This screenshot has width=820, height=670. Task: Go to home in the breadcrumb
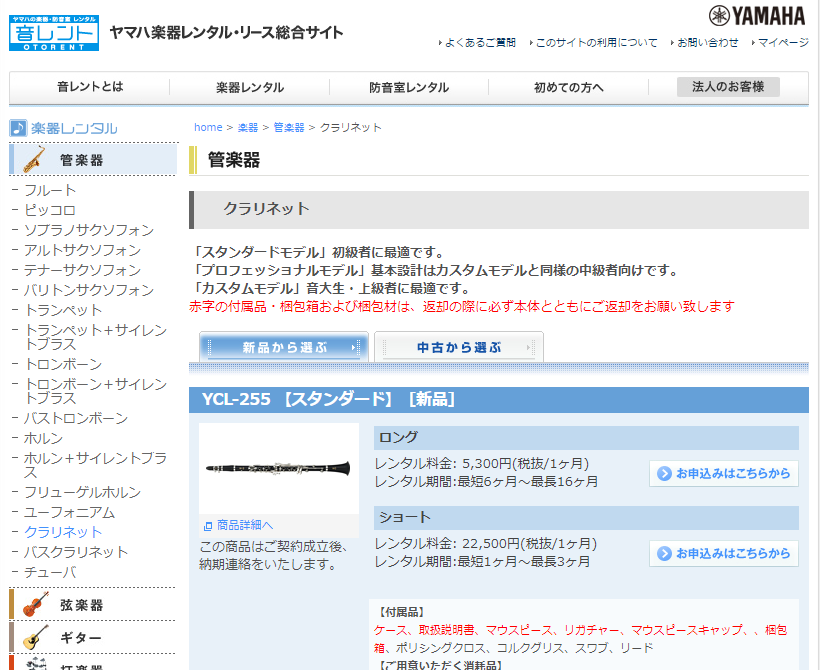click(208, 127)
